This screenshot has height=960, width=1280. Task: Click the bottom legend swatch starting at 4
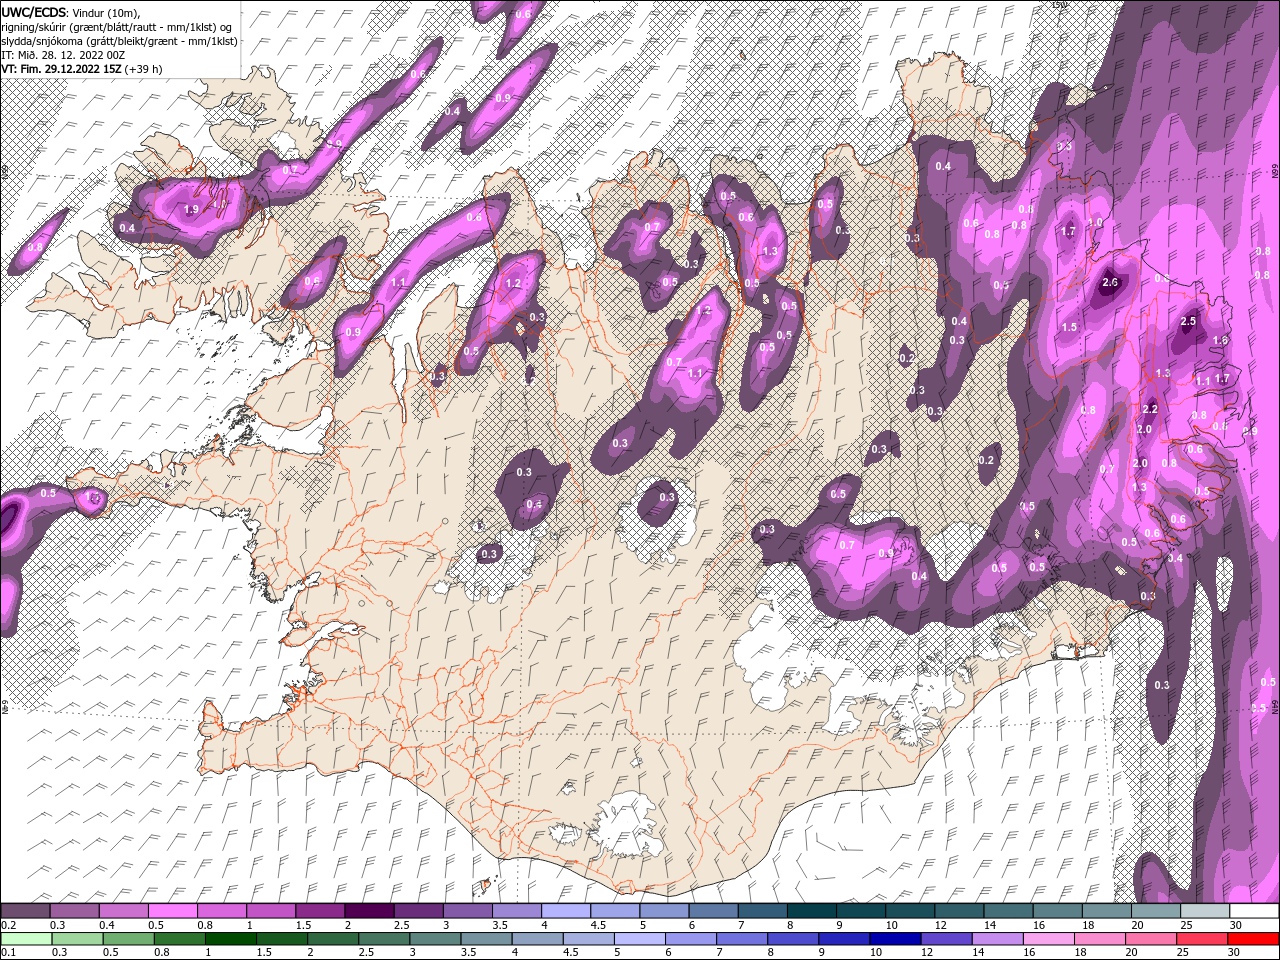tap(536, 939)
